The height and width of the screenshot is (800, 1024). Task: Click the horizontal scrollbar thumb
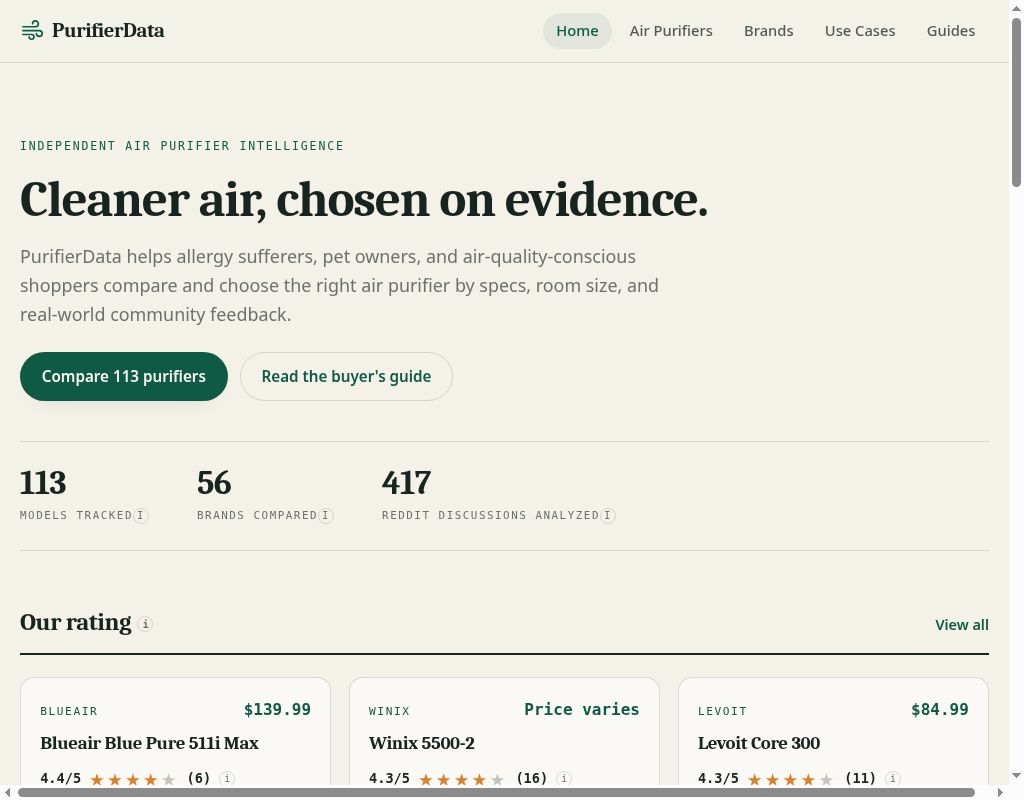(496, 793)
